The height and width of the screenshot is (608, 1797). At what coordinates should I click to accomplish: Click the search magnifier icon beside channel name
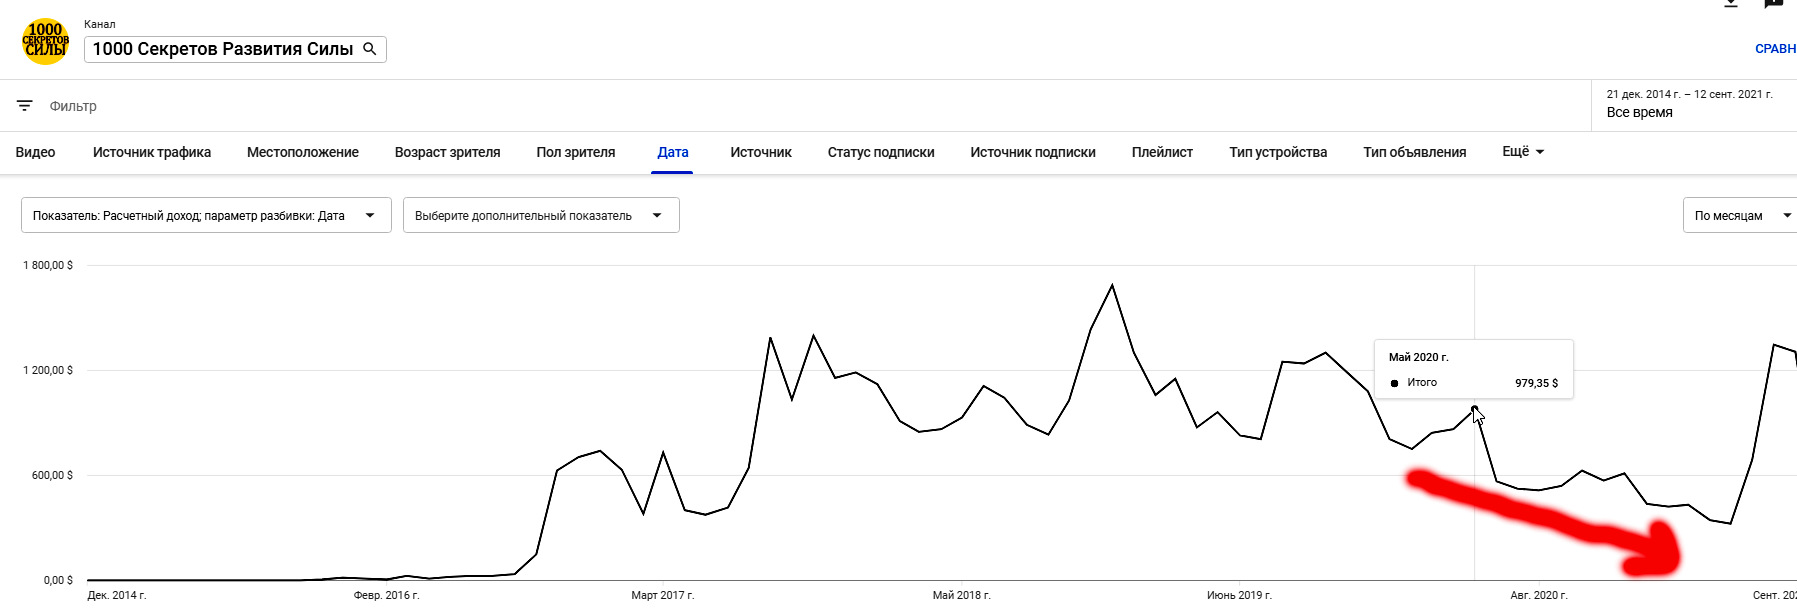[x=370, y=49]
